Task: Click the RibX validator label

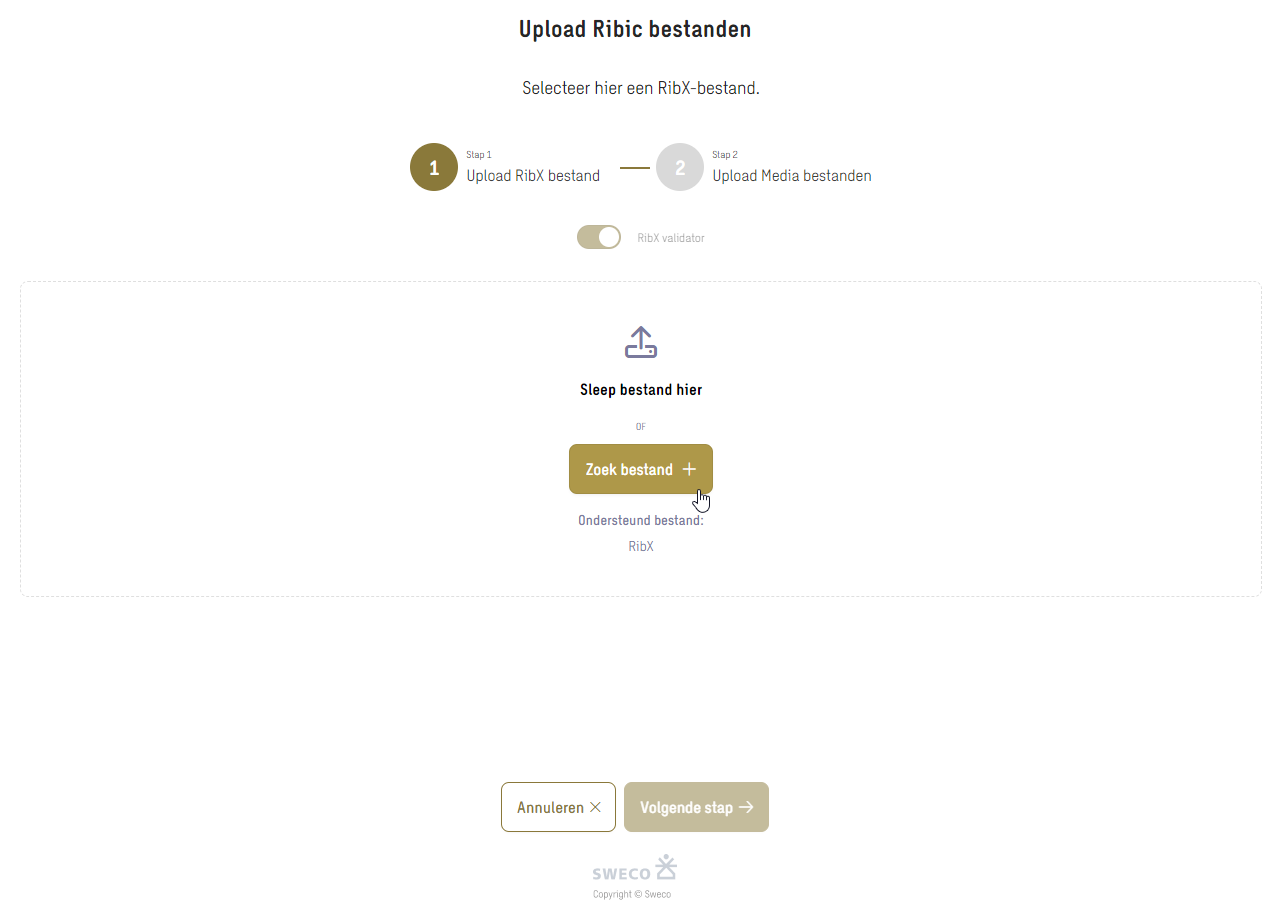Action: (671, 238)
